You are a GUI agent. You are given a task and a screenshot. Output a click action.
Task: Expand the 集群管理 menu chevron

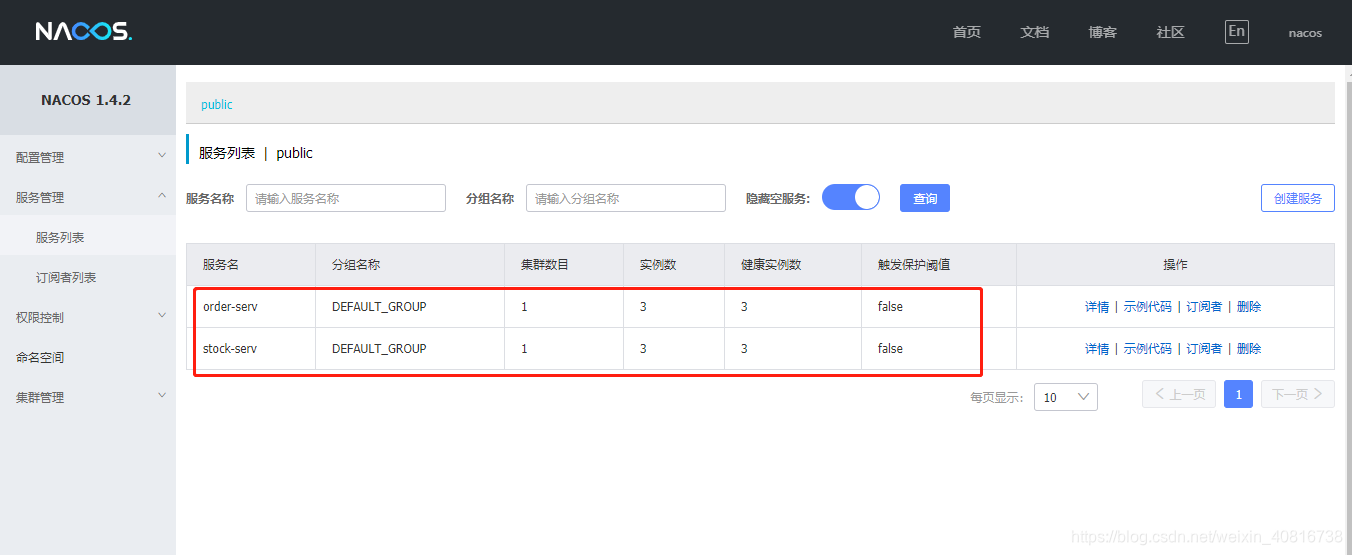pyautogui.click(x=162, y=396)
